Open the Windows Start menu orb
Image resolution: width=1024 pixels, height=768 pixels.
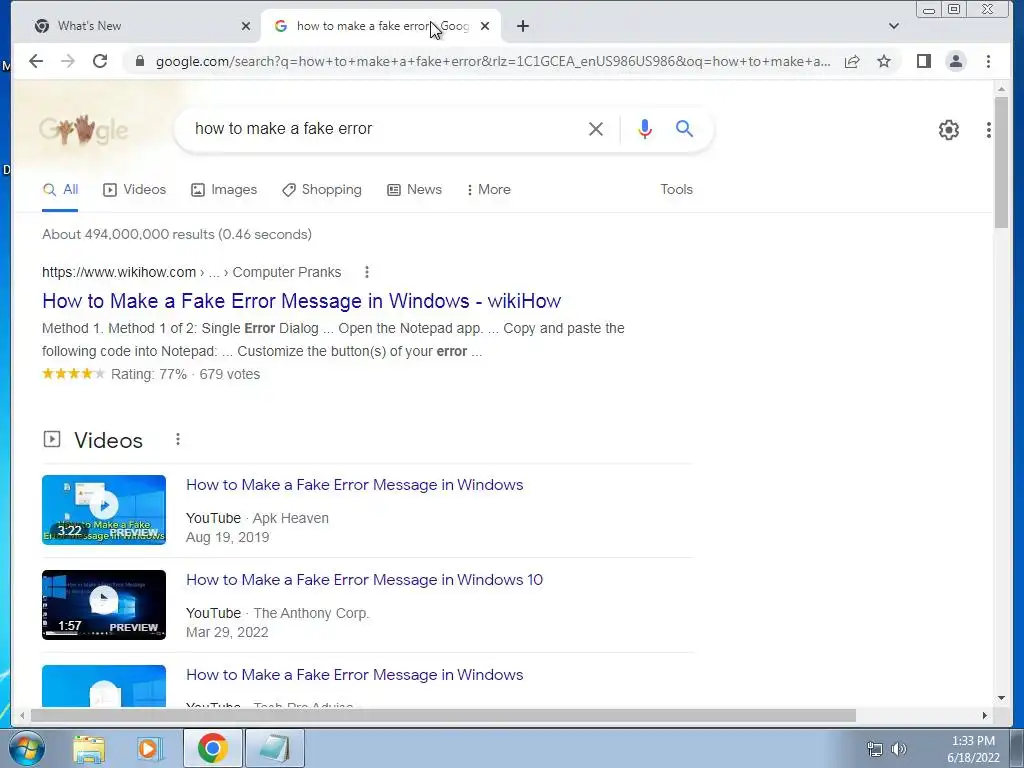point(27,748)
